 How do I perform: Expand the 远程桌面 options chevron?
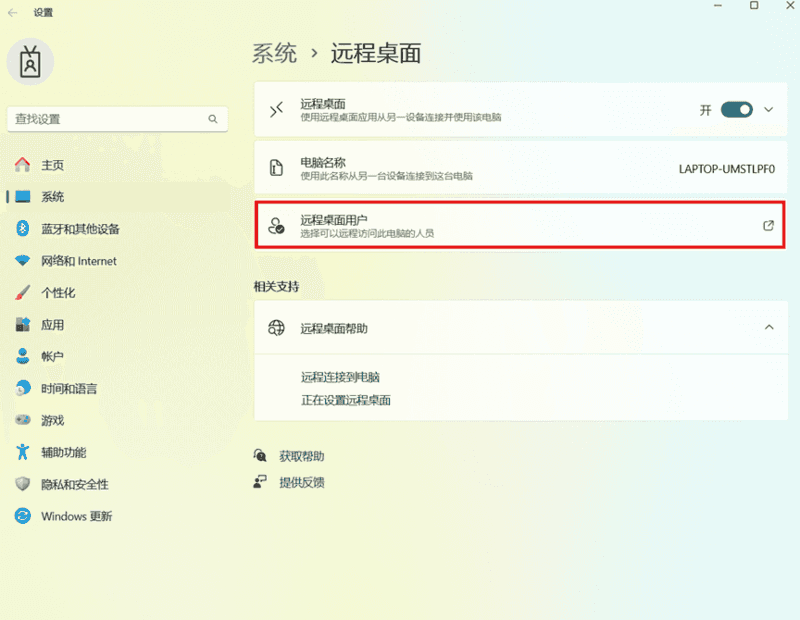click(768, 110)
